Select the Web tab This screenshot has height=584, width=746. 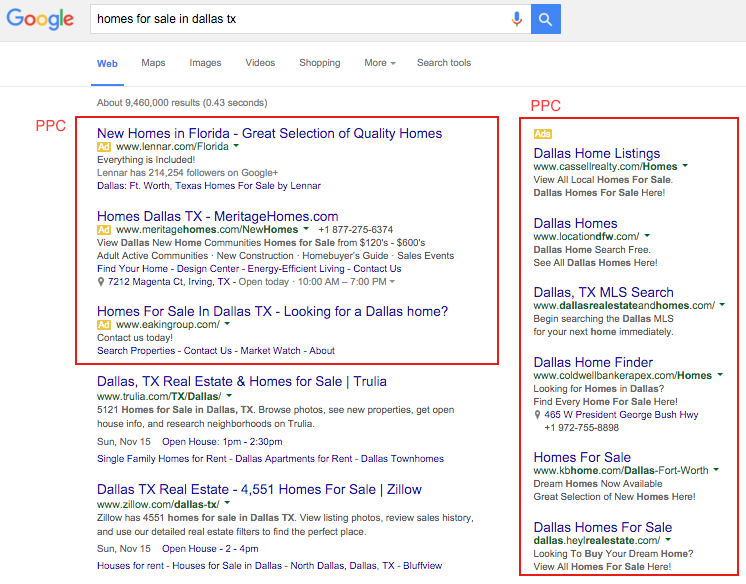107,63
